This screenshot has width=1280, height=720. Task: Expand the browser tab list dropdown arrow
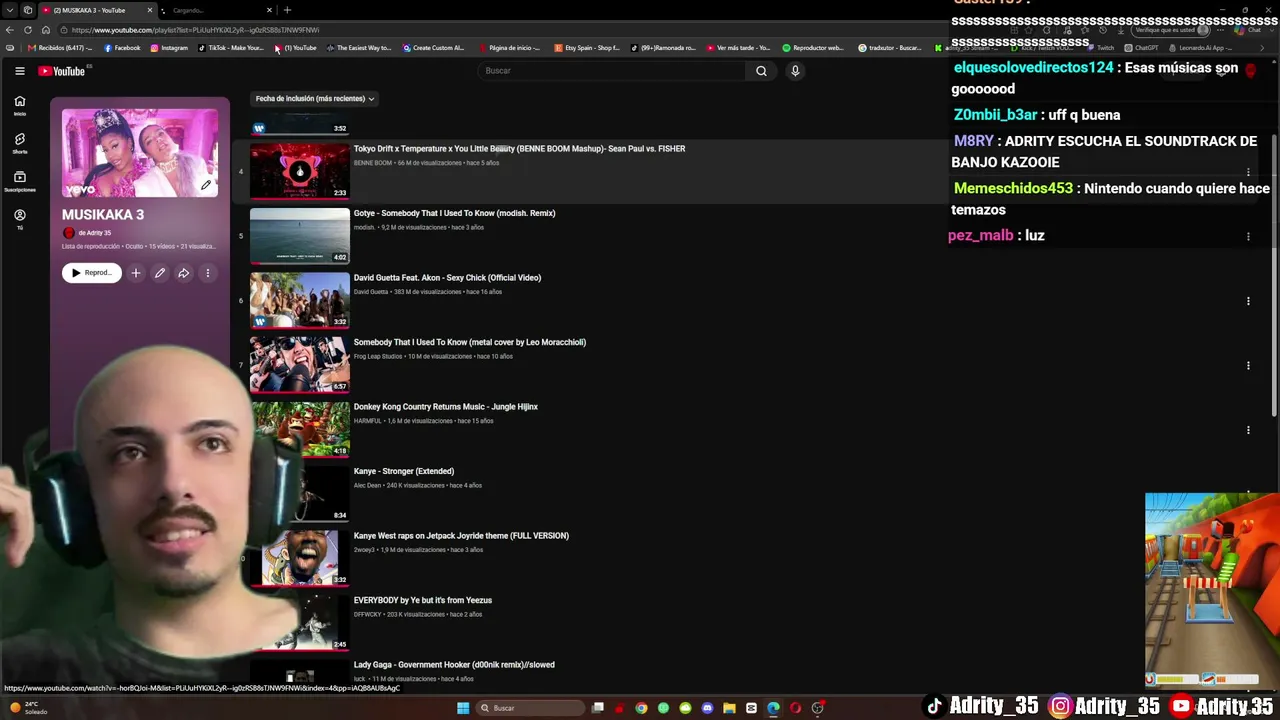point(10,10)
